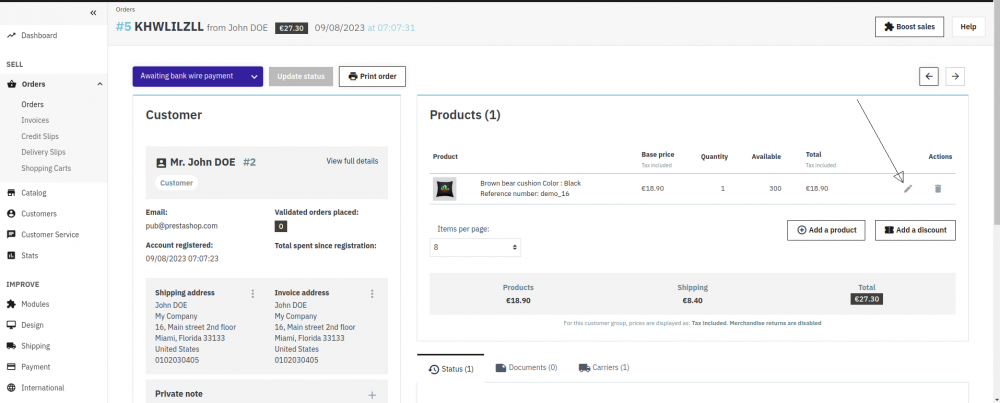Open shipping address three-dot menu
Image resolution: width=1000 pixels, height=403 pixels.
pyautogui.click(x=253, y=294)
